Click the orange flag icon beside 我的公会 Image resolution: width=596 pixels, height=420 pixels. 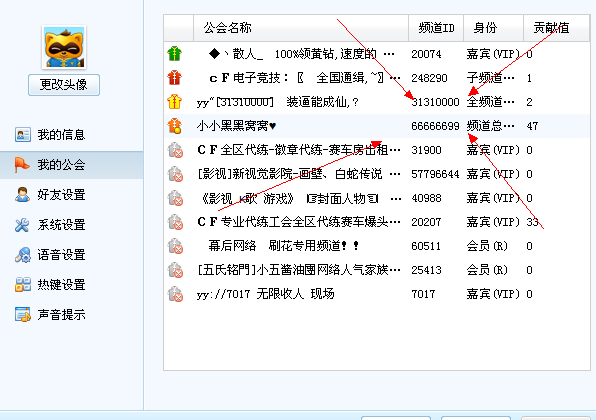(x=22, y=165)
